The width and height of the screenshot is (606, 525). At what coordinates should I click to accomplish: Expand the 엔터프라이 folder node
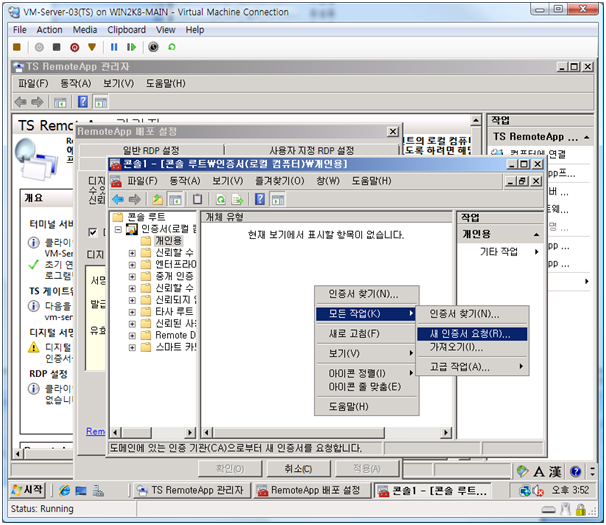click(132, 265)
